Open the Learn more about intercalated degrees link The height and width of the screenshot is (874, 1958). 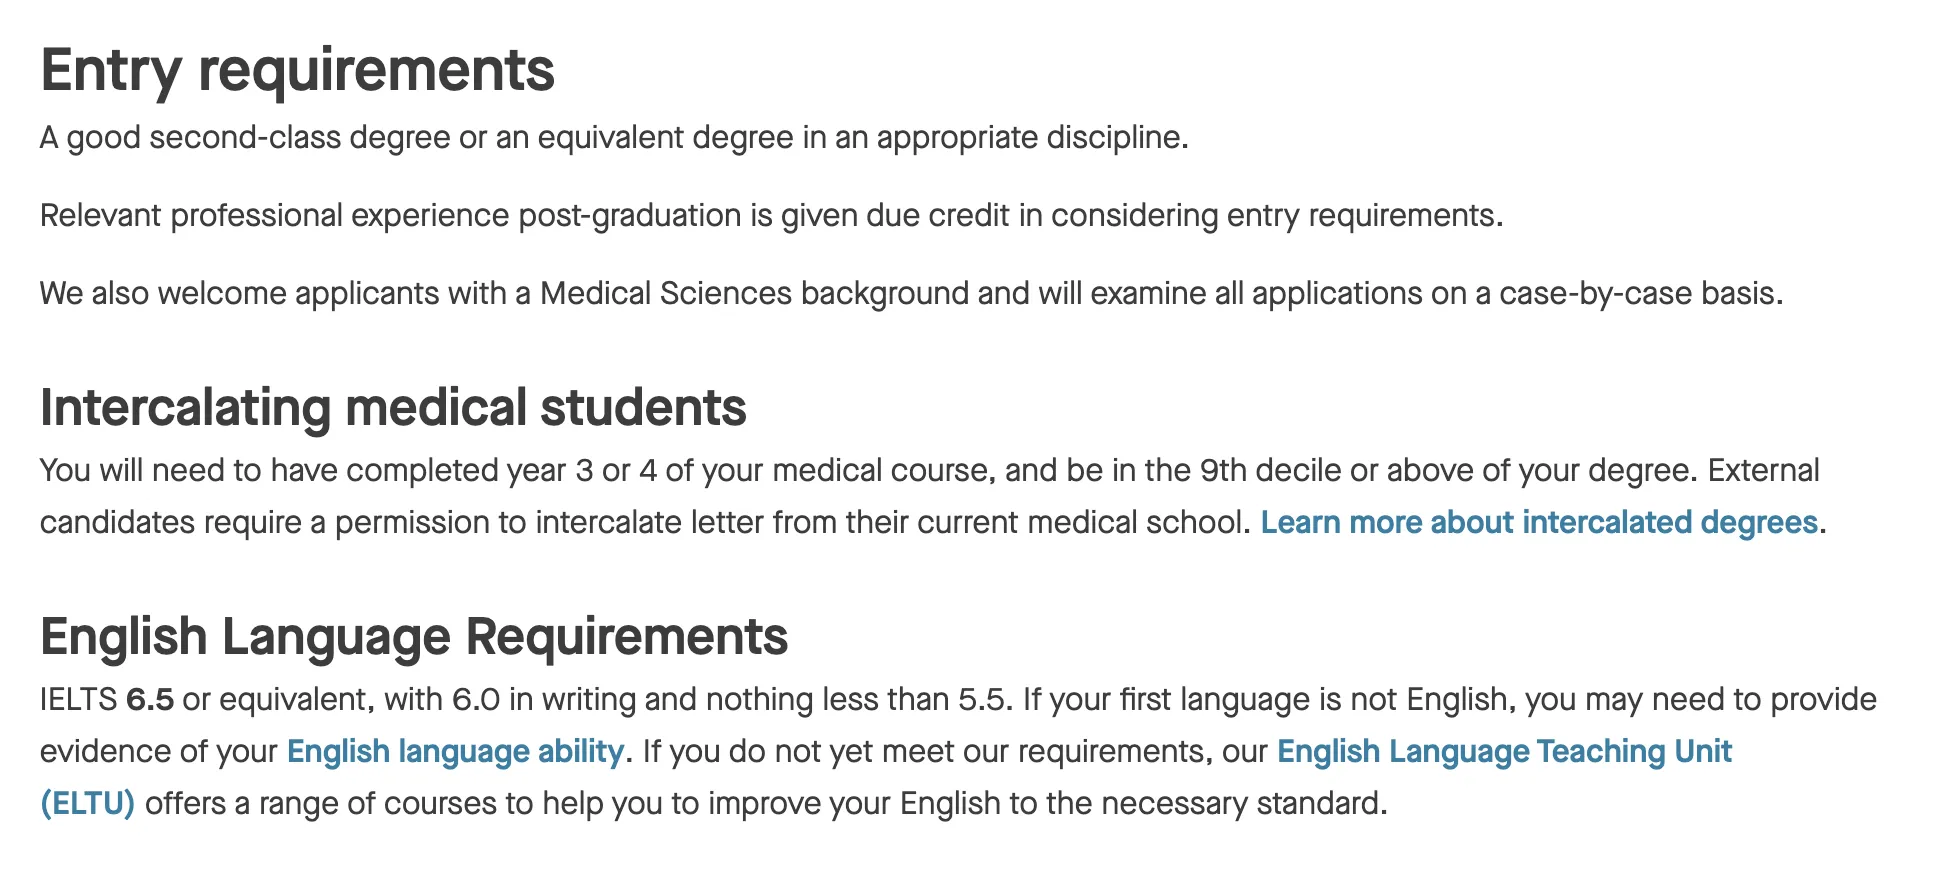tap(1538, 522)
